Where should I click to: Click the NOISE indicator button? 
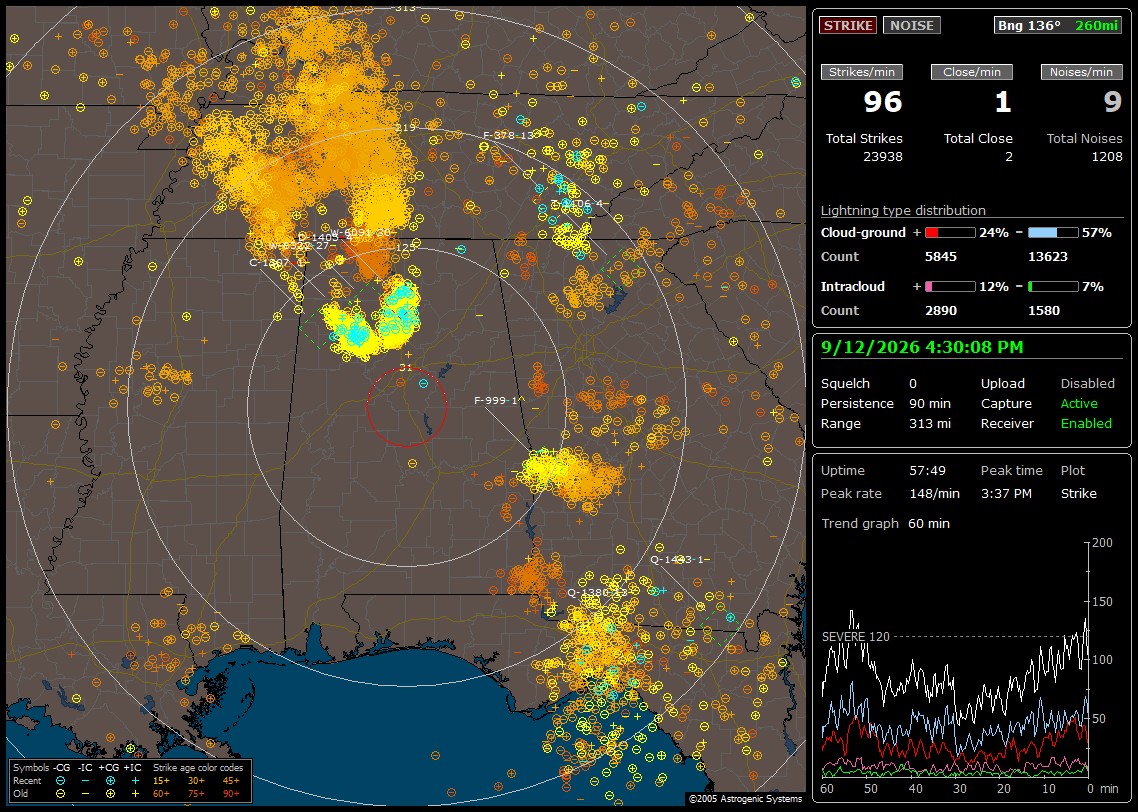click(912, 25)
